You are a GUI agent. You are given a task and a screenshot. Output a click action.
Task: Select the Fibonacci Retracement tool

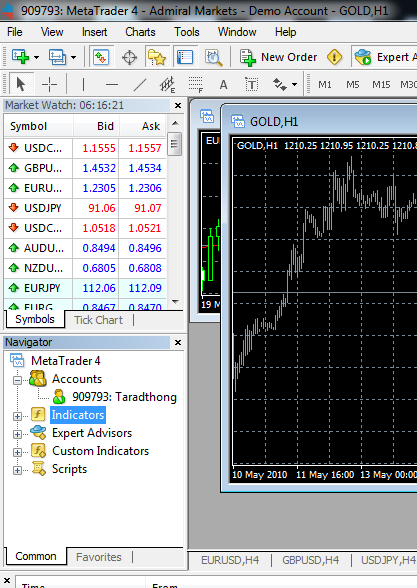tap(196, 84)
